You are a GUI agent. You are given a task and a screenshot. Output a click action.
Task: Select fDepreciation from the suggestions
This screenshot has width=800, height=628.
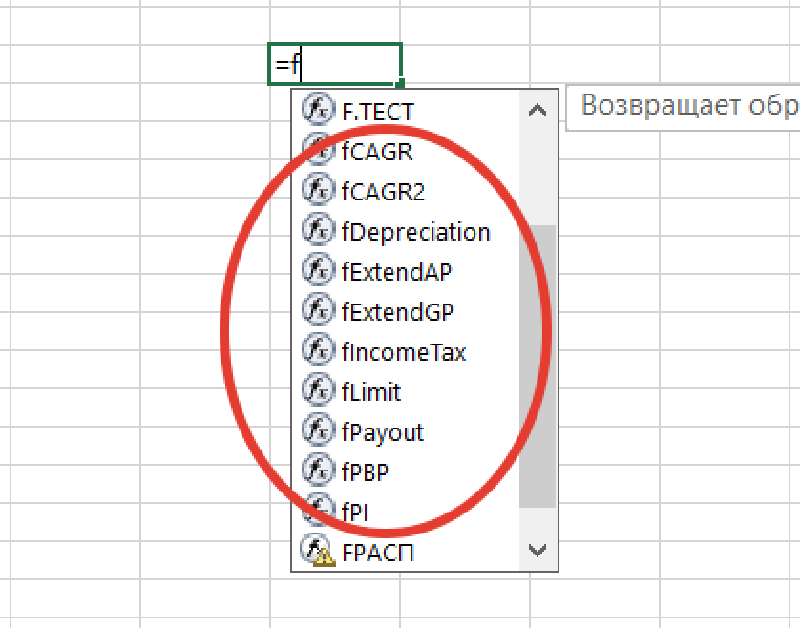point(414,231)
